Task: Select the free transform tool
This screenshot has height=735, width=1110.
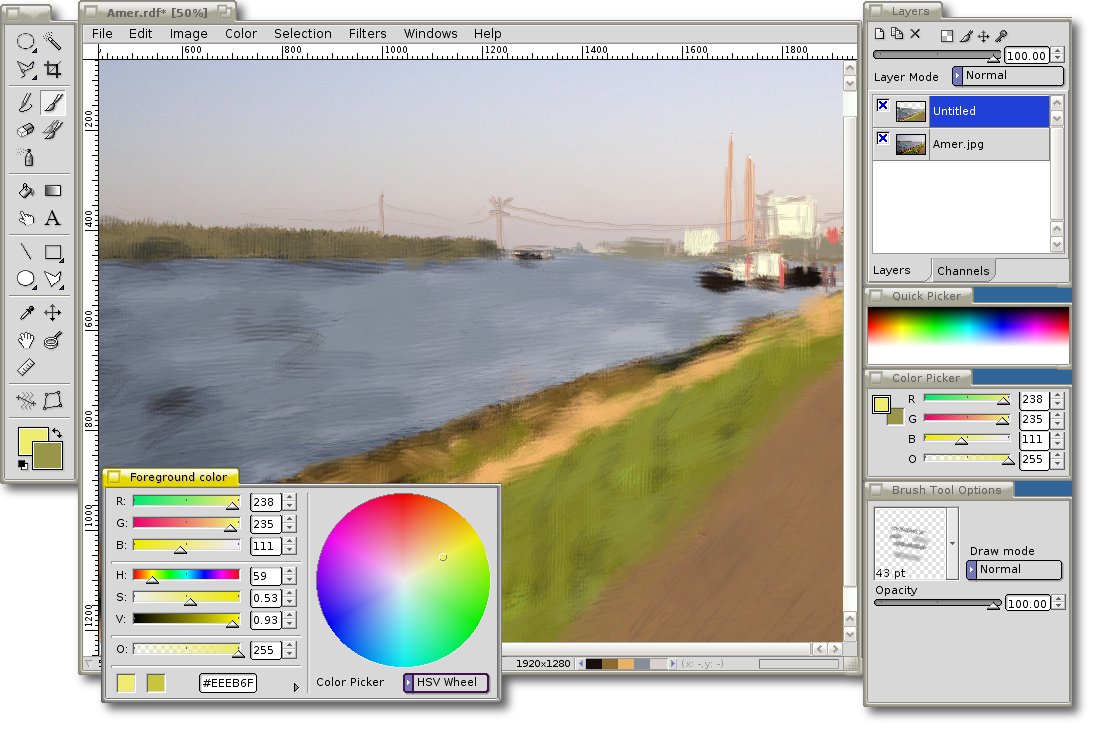Action: (52, 401)
